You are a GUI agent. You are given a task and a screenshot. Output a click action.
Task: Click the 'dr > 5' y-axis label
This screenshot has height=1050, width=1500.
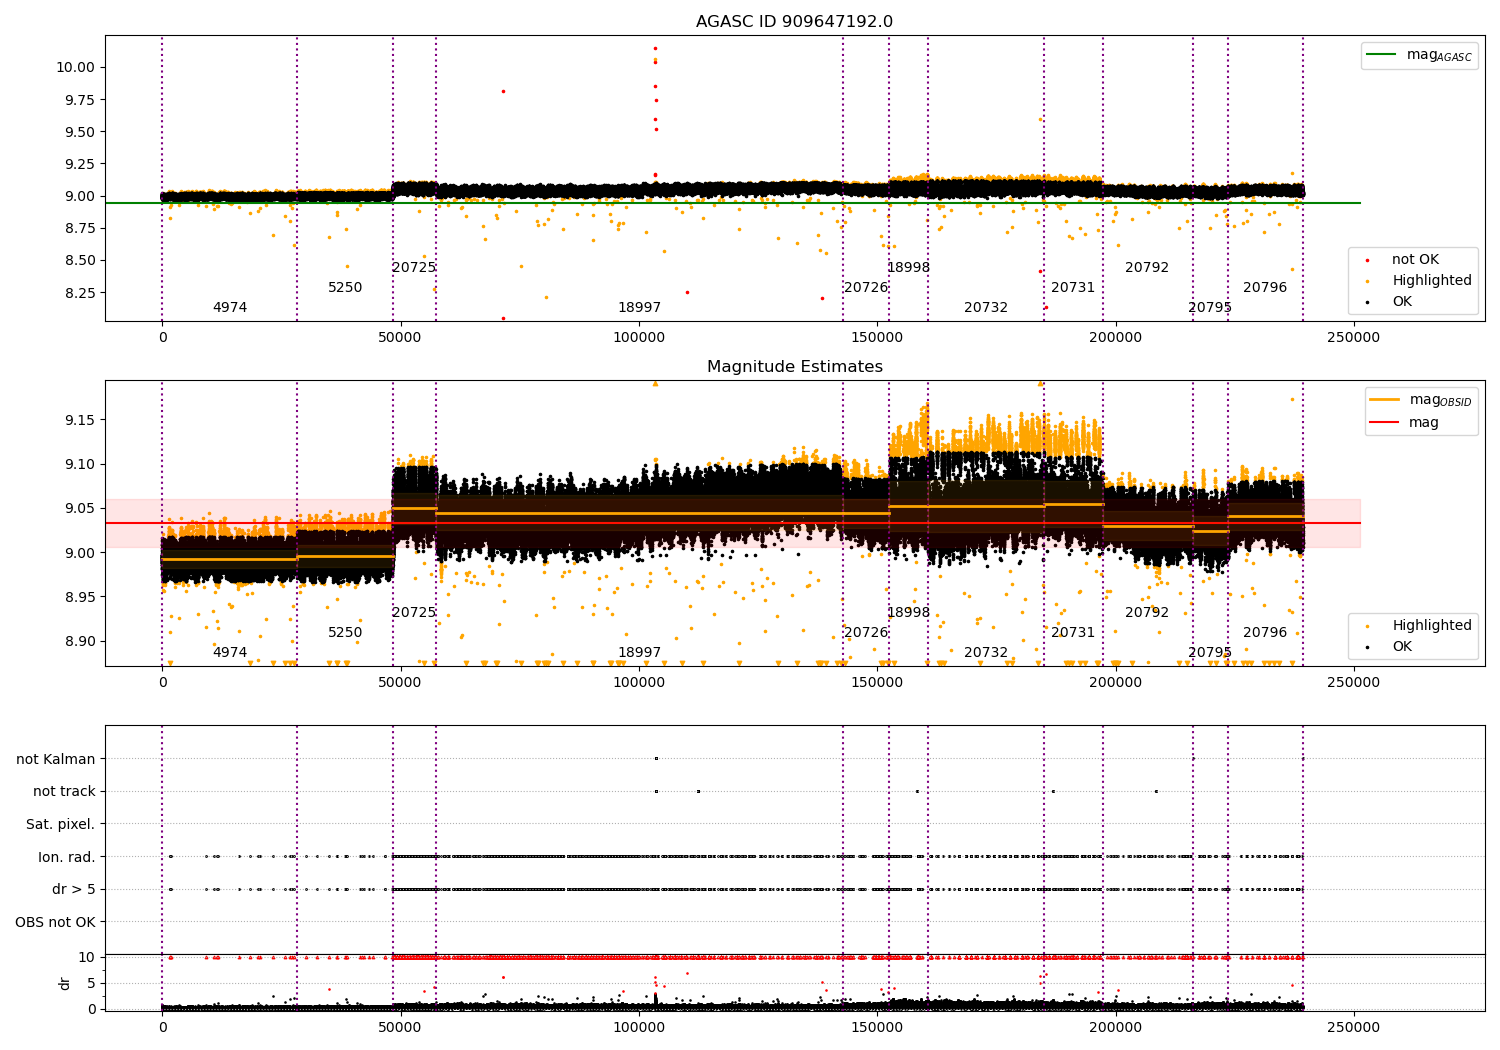pos(74,889)
